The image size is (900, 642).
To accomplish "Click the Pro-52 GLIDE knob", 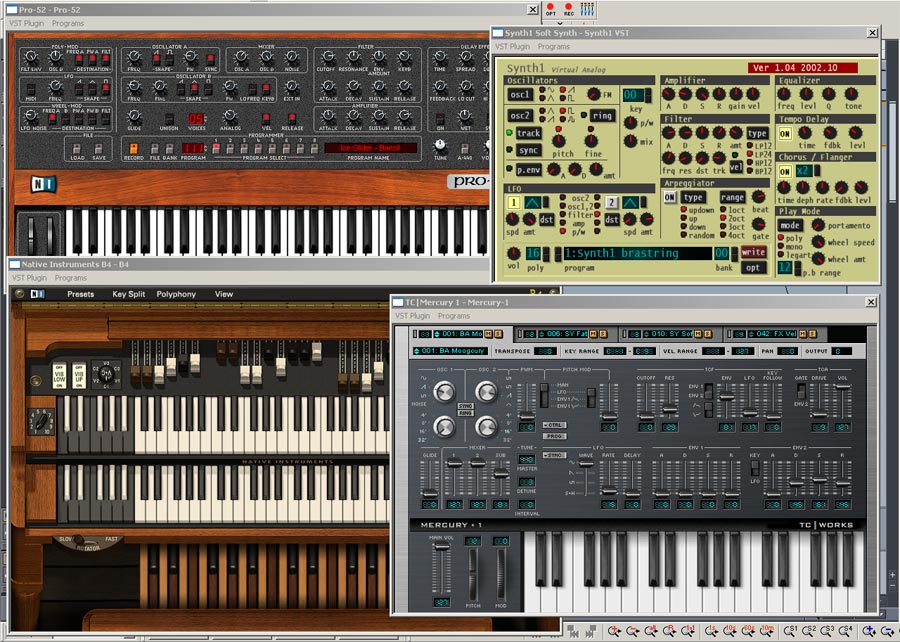I will point(134,116).
